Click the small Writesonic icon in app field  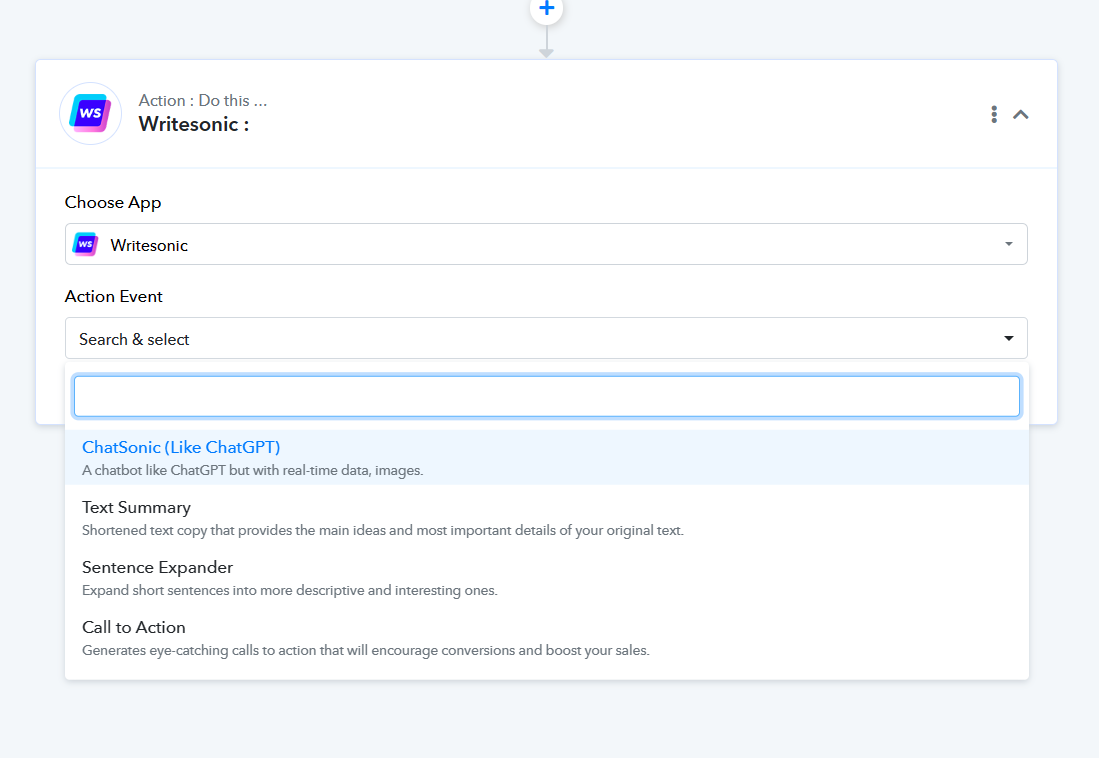pyautogui.click(x=86, y=244)
